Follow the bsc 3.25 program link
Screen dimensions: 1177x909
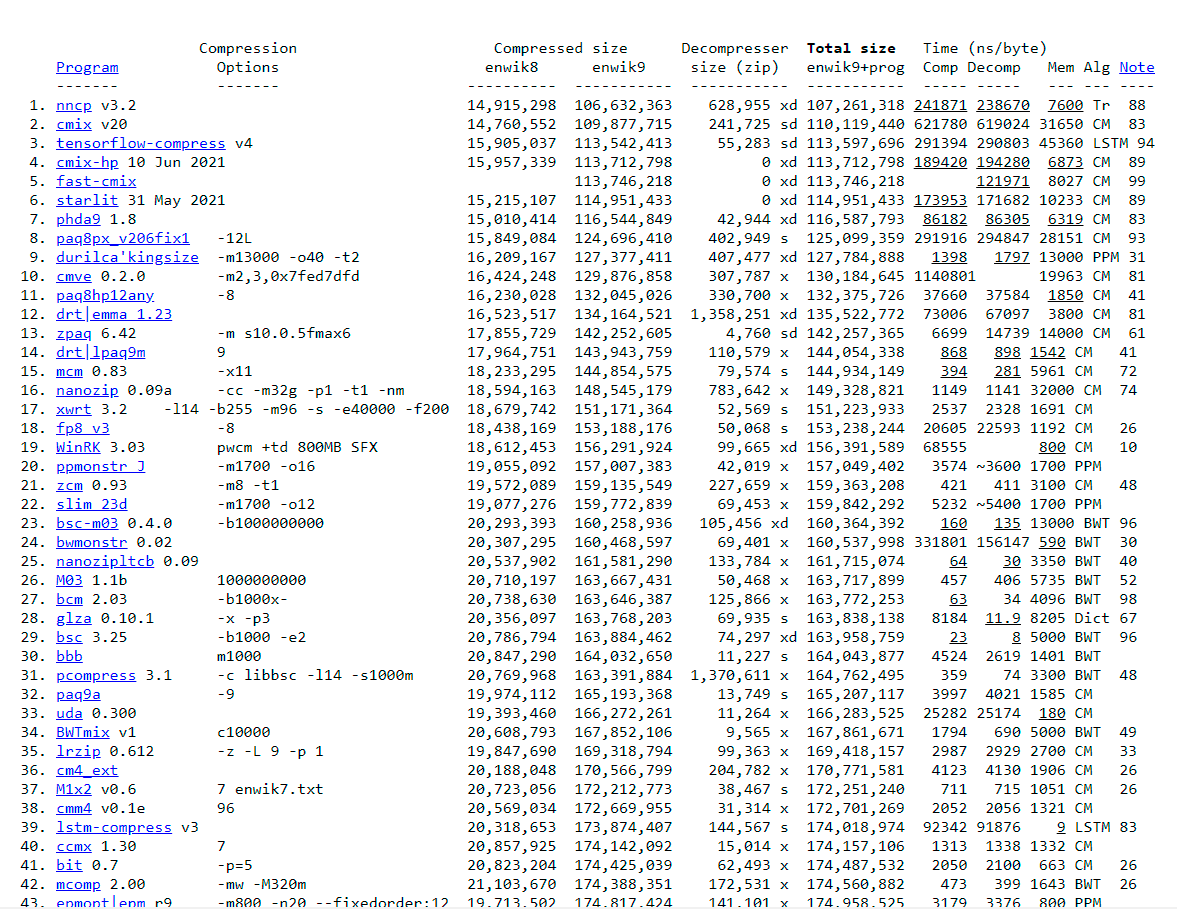tap(69, 637)
